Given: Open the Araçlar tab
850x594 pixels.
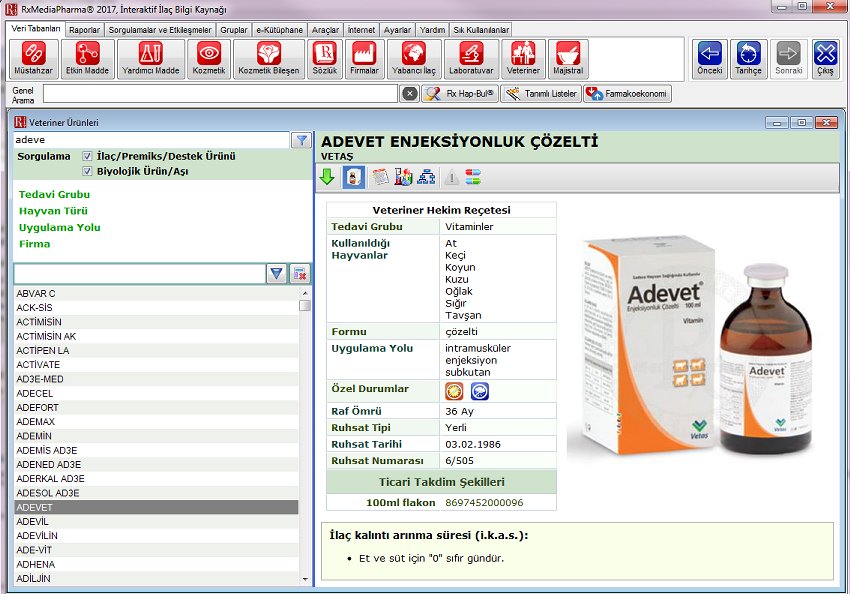Looking at the screenshot, I should [325, 30].
